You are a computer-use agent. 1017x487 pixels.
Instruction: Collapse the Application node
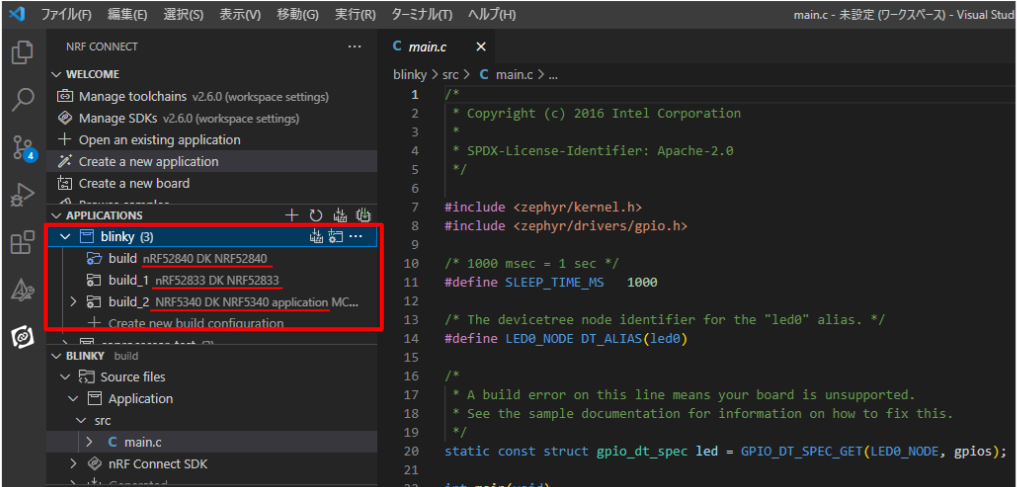(73, 399)
